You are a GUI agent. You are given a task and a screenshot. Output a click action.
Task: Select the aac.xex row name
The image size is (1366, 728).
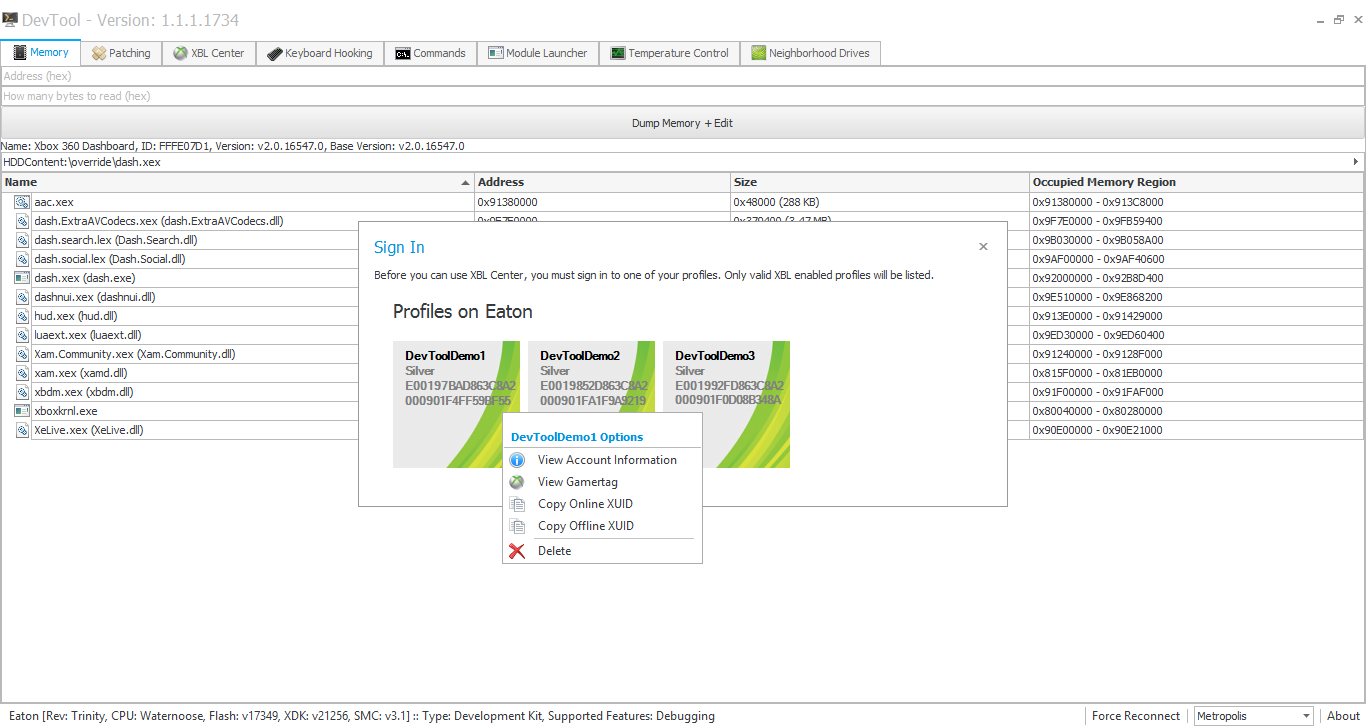coord(54,202)
